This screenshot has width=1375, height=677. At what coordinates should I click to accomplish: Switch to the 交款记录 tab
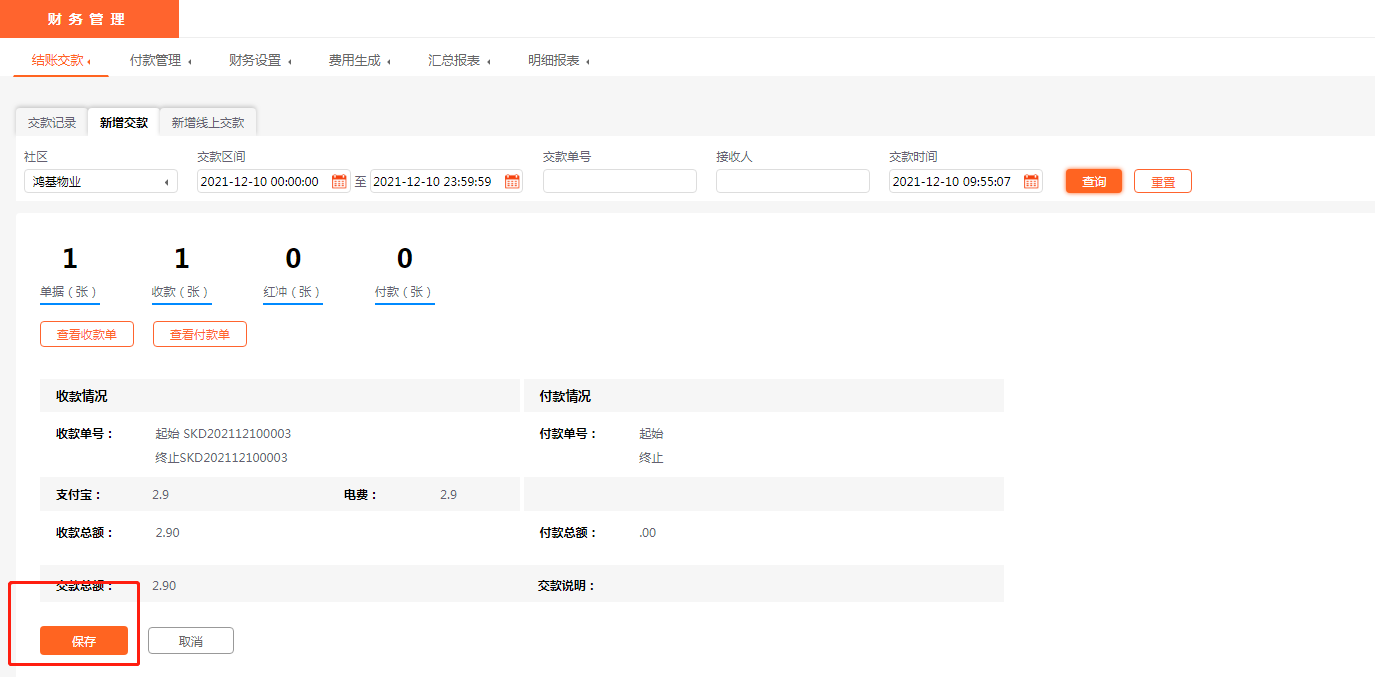[x=52, y=123]
